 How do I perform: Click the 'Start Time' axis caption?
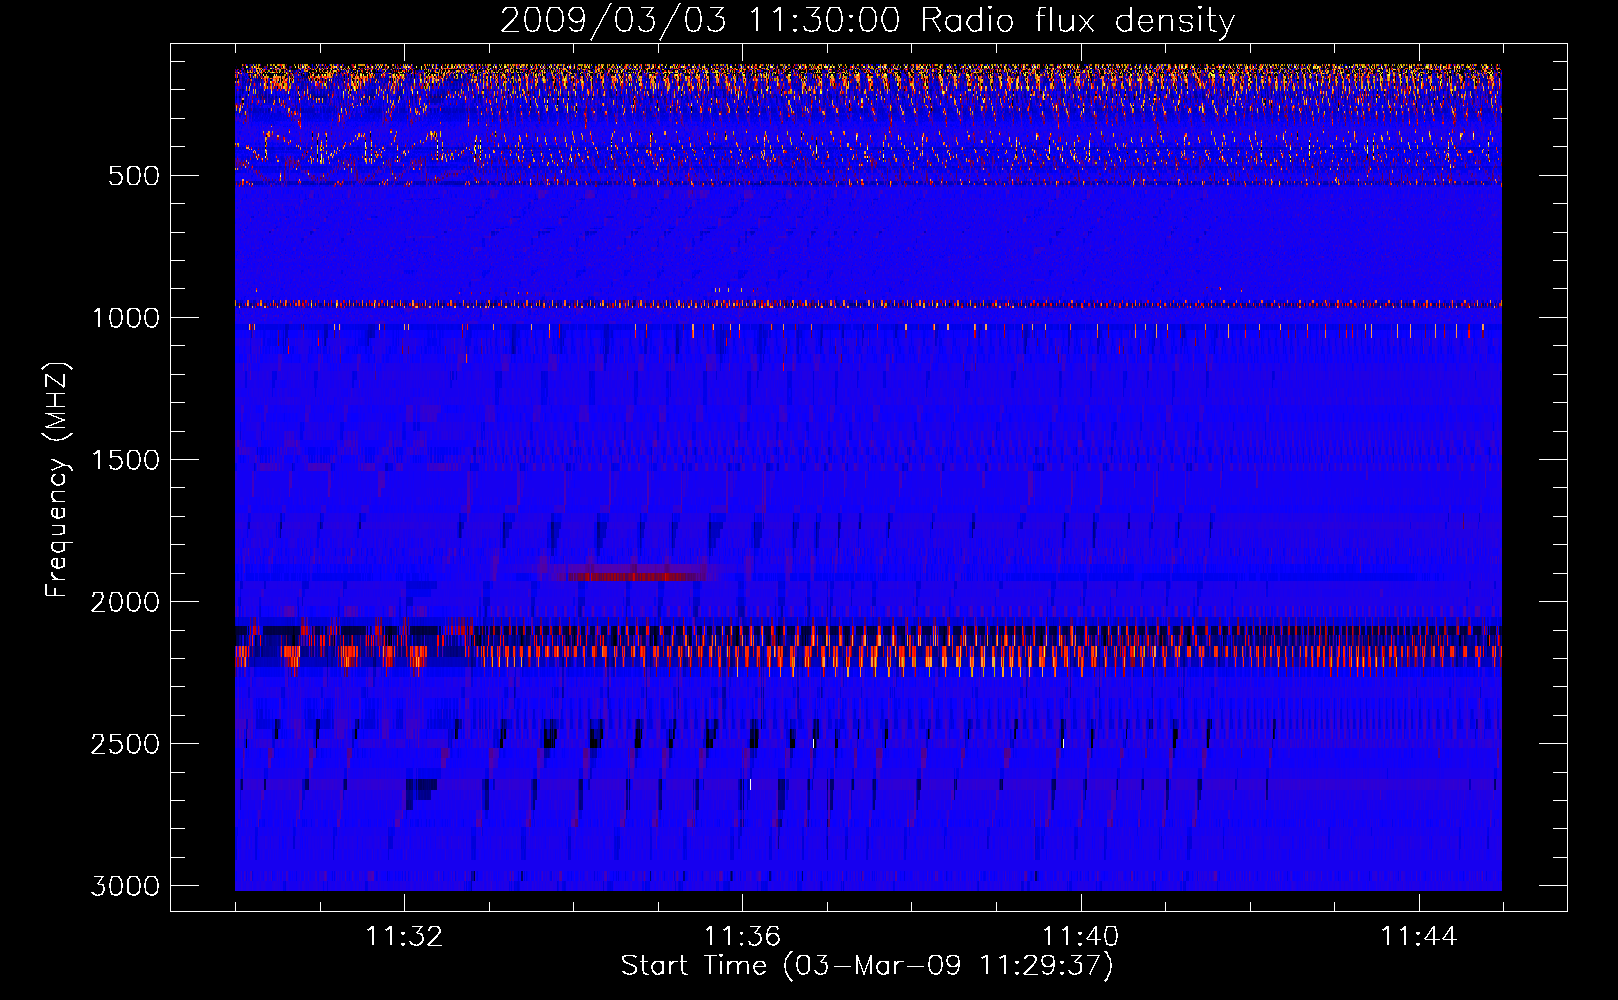pyautogui.click(x=694, y=966)
